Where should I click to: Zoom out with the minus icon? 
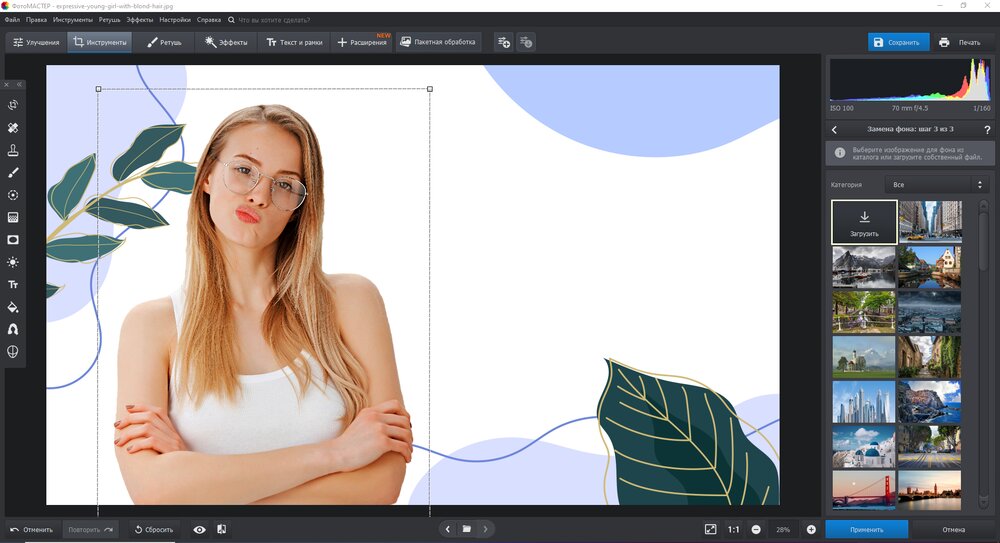click(x=756, y=530)
